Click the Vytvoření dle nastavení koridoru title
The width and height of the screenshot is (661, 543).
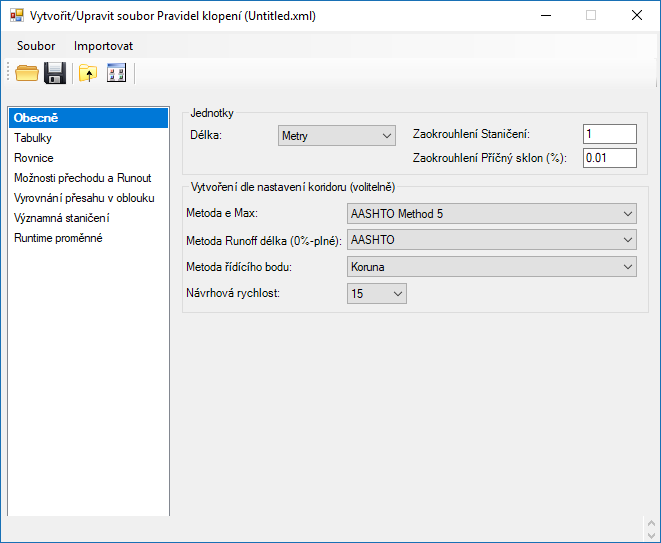(293, 187)
